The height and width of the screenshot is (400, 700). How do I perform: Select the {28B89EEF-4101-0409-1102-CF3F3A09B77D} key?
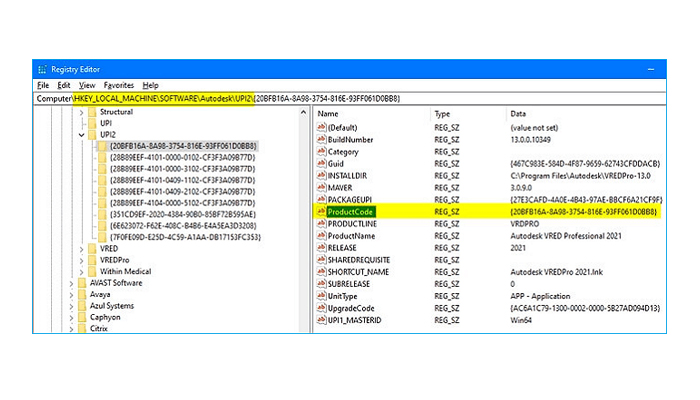coord(183,180)
